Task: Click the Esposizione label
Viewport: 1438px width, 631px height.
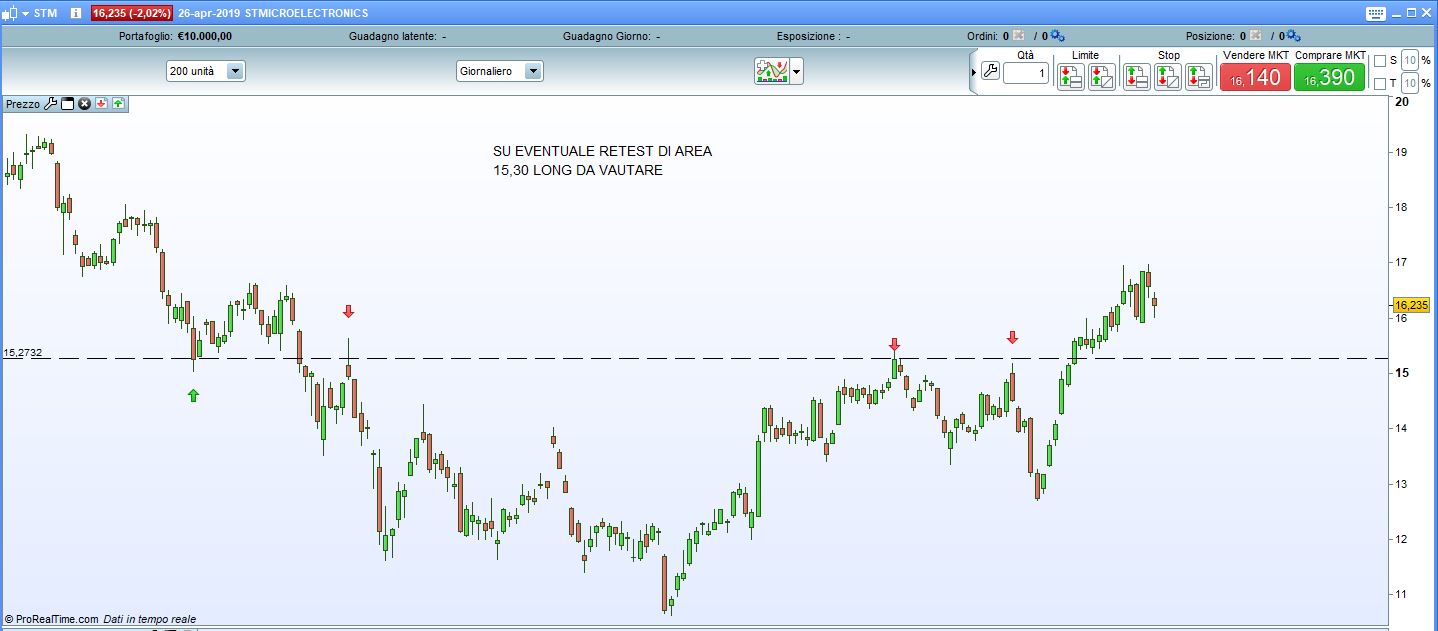Action: click(808, 36)
